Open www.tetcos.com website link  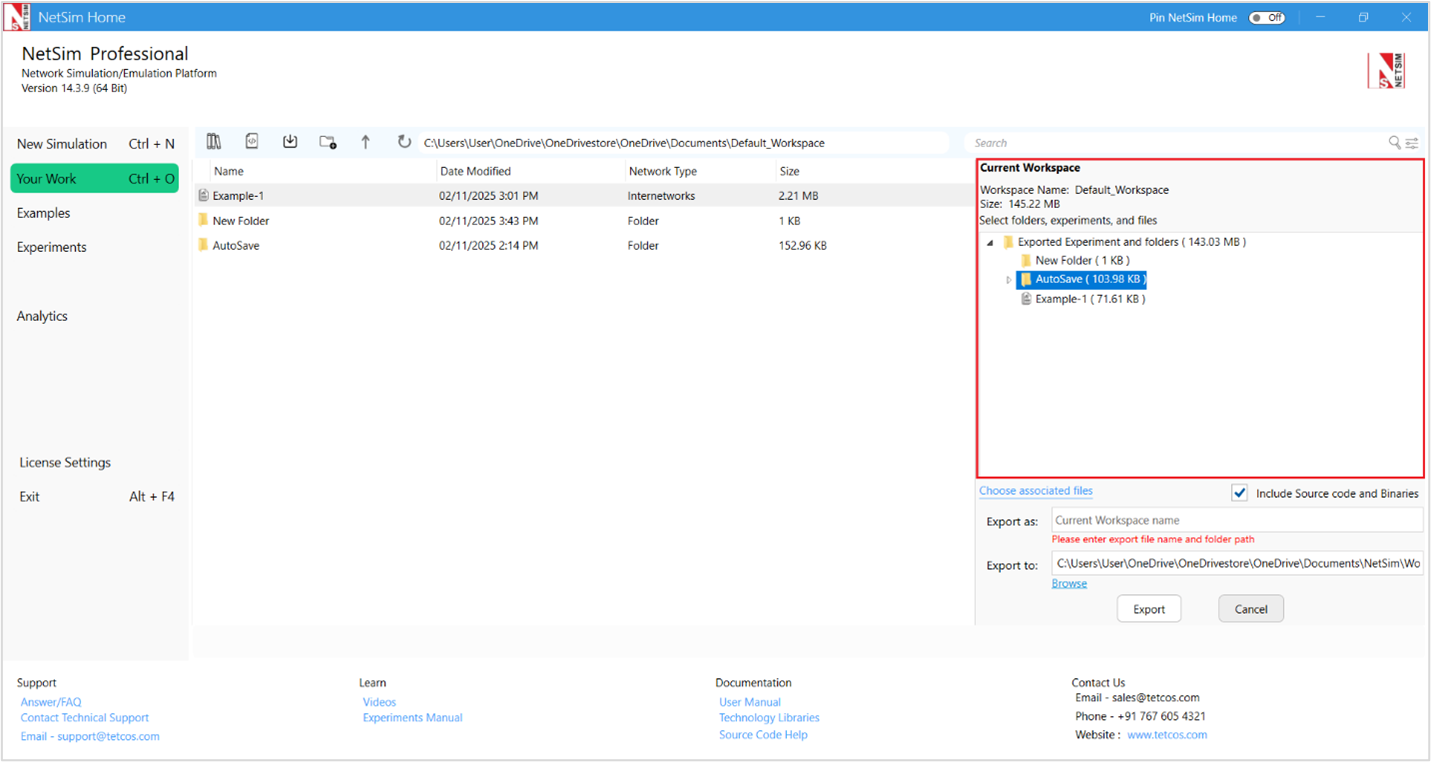point(1167,735)
